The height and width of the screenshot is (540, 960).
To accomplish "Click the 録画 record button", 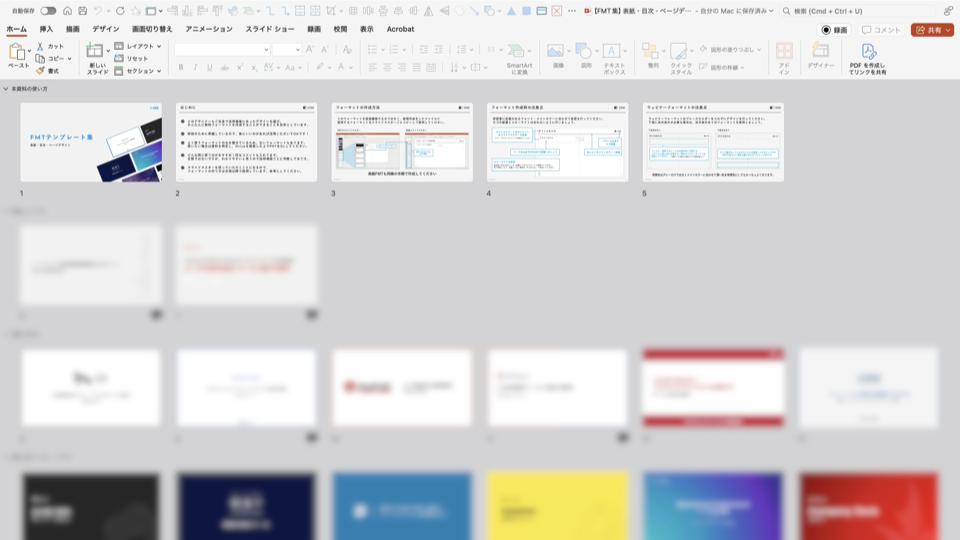I will point(834,30).
